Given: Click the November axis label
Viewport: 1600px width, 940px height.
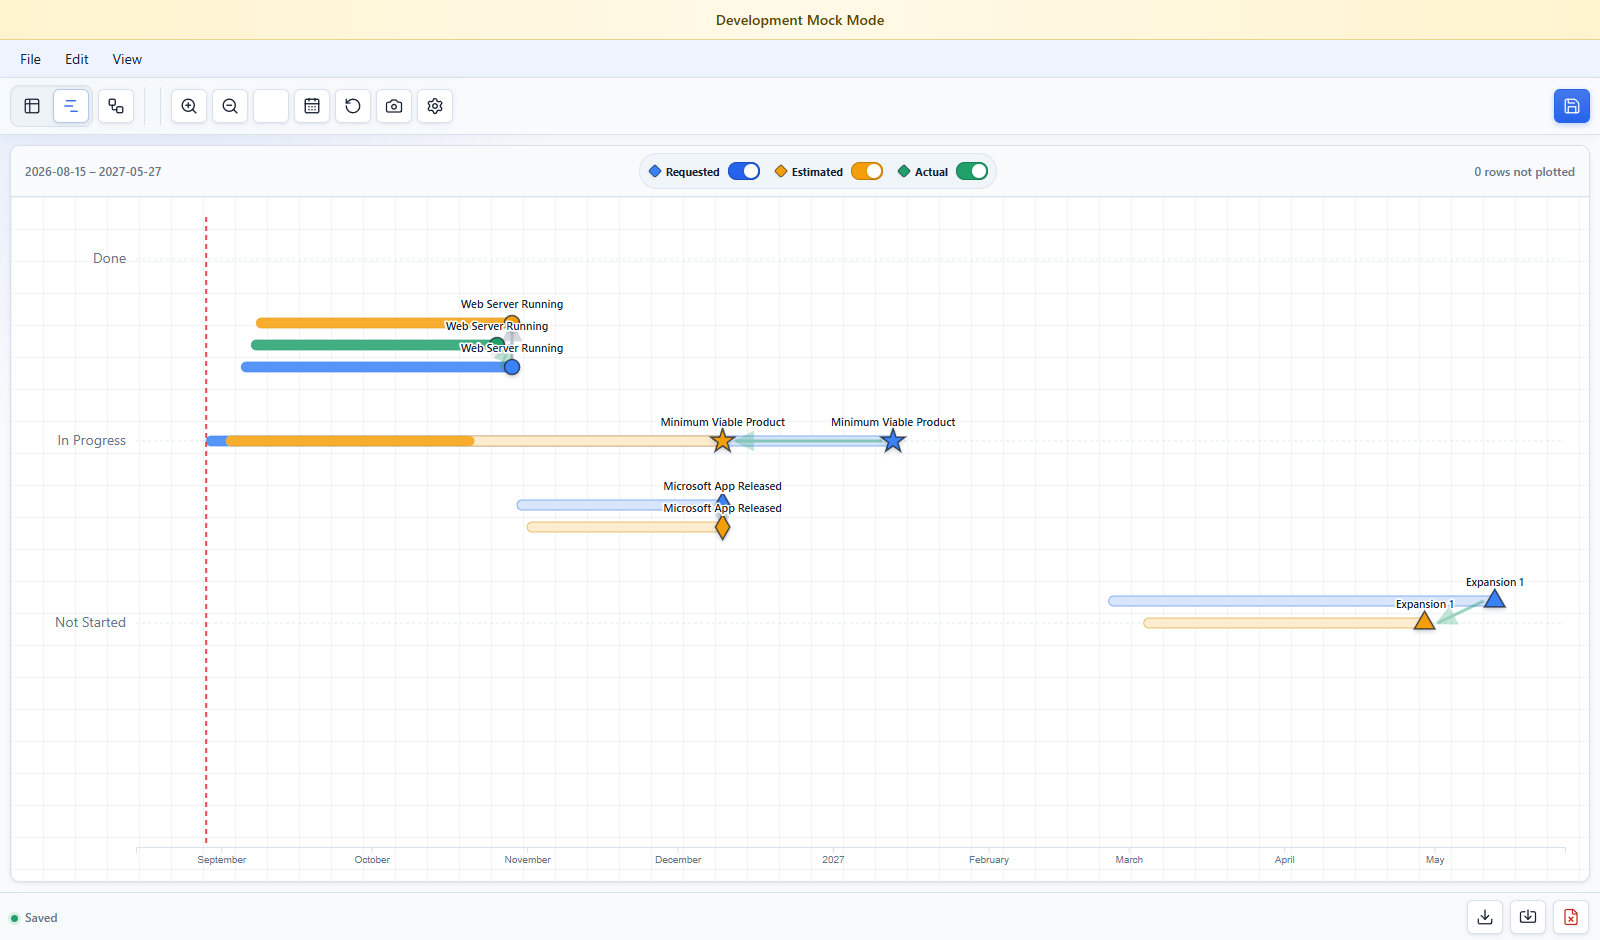Looking at the screenshot, I should tap(528, 860).
